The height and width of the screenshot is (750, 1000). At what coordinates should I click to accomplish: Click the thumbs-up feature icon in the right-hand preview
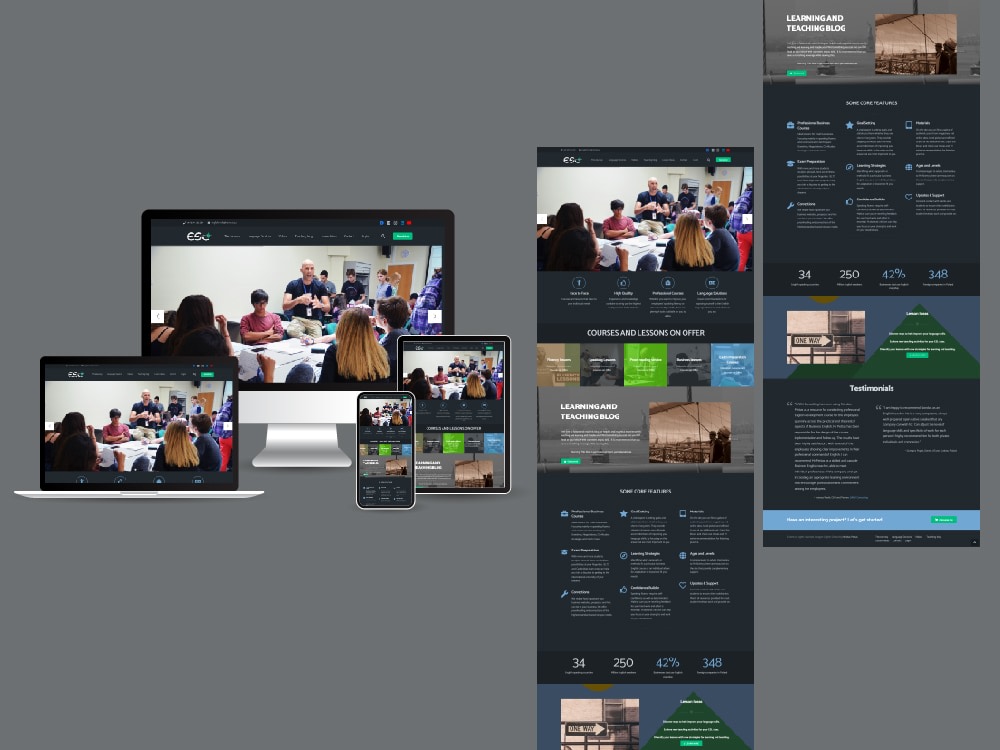tap(849, 202)
